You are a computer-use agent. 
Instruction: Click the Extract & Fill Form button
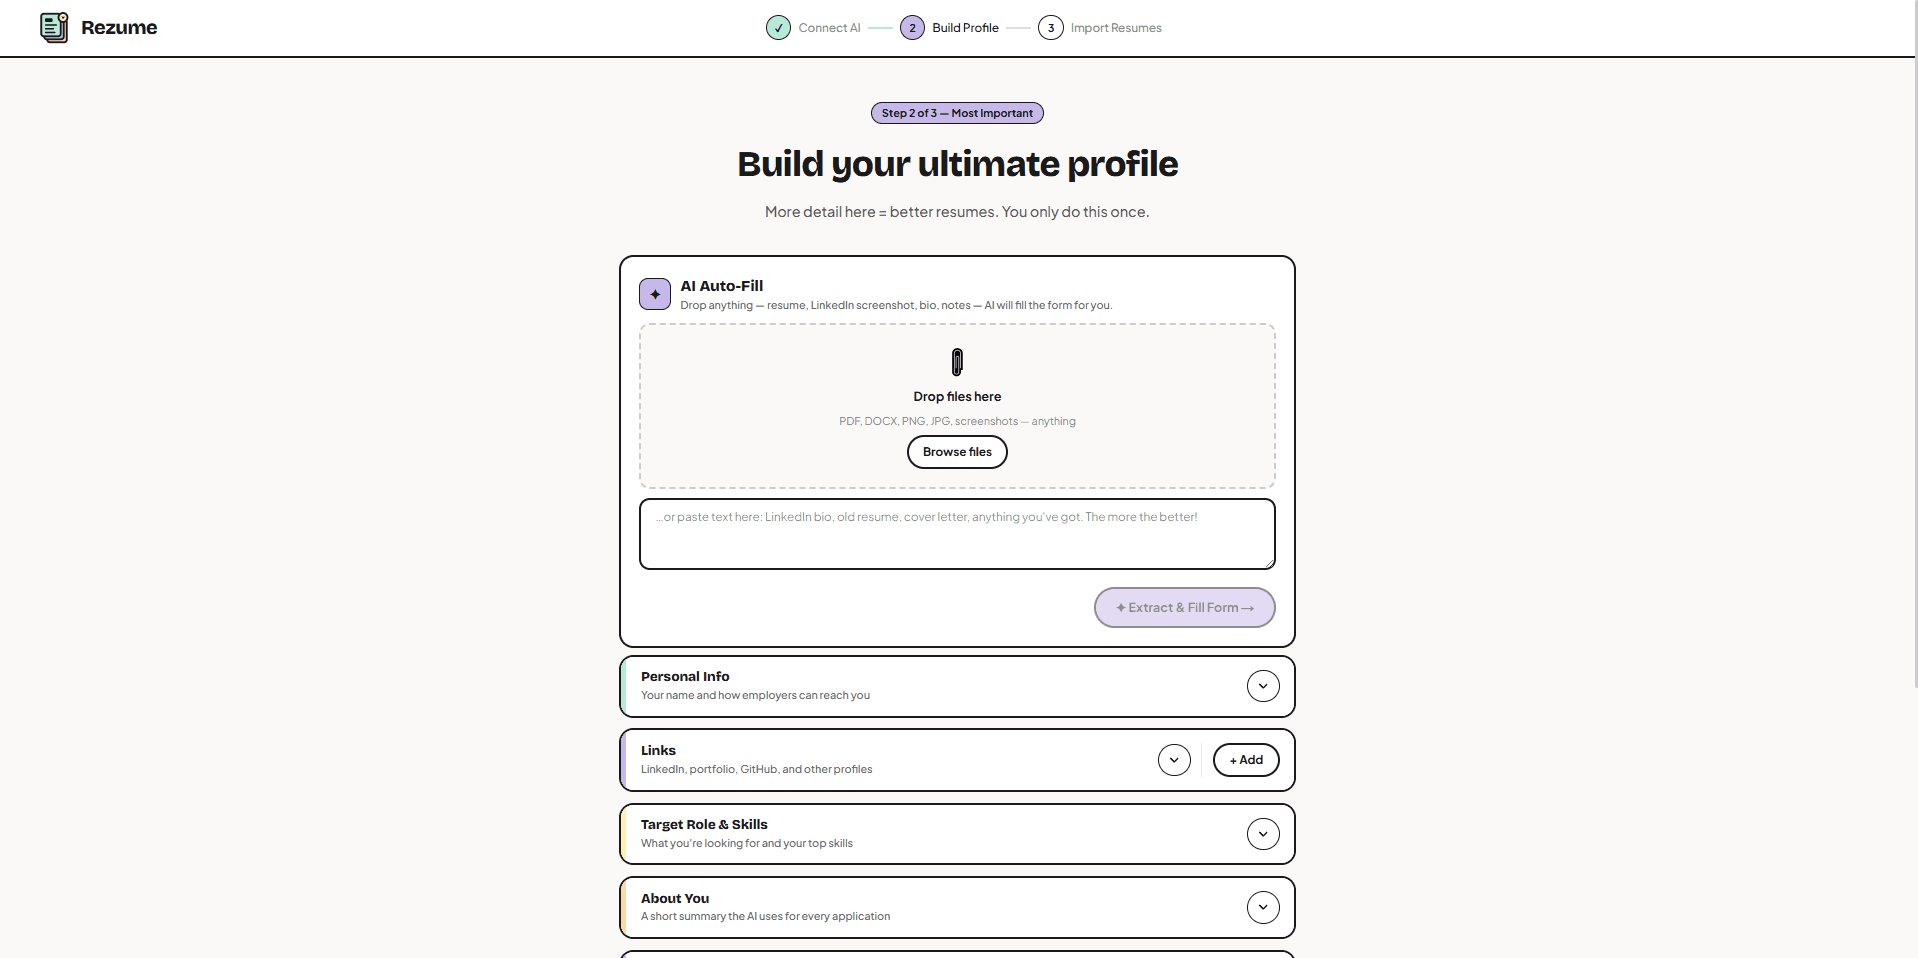(1184, 608)
